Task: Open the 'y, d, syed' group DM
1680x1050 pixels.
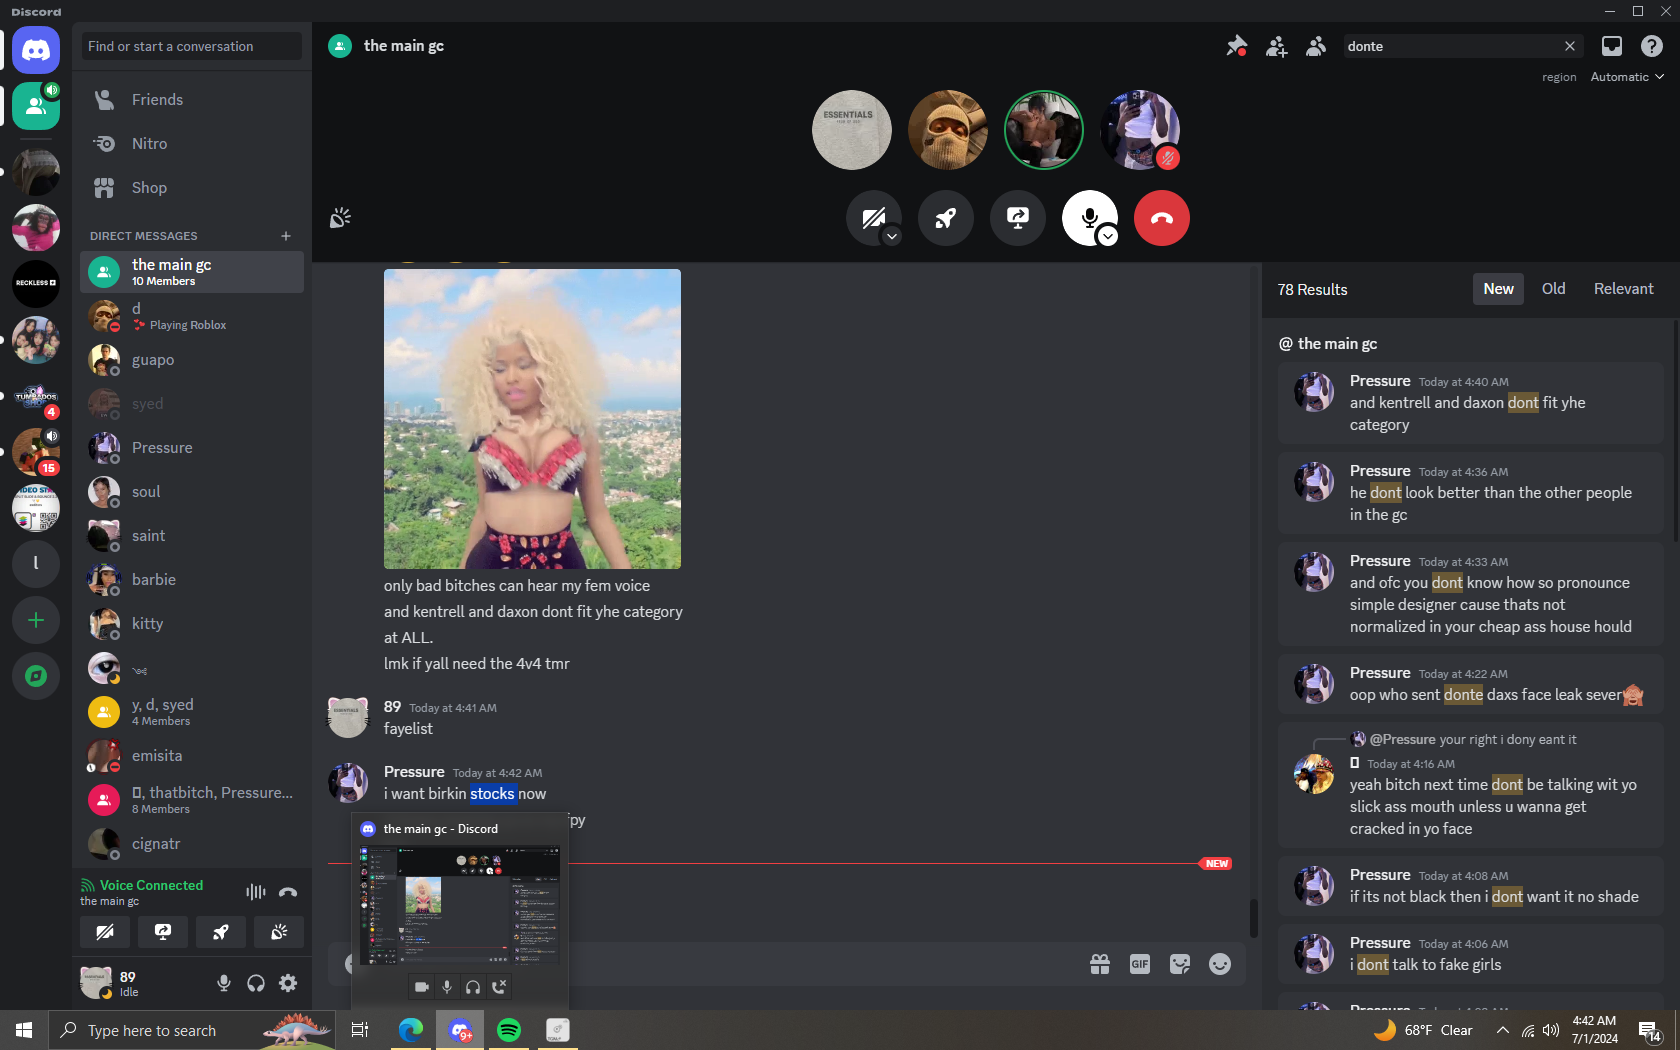Action: tap(192, 712)
